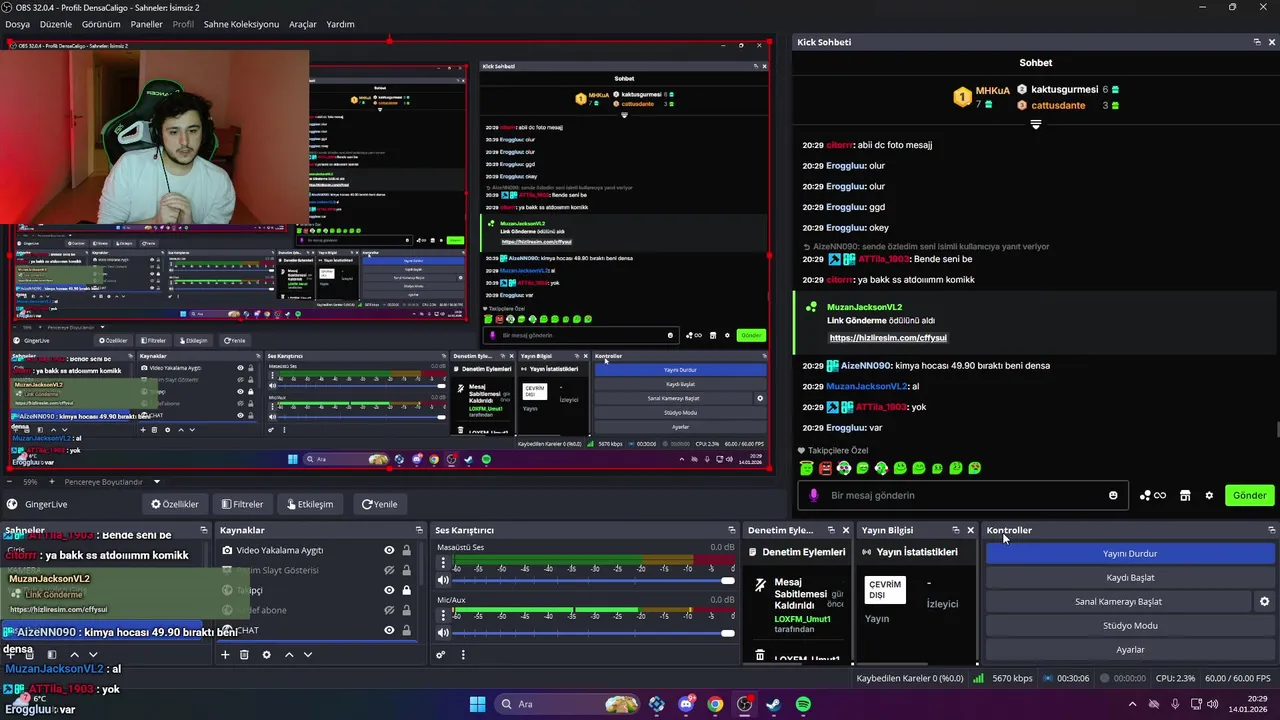
Task: Close the Denetim Eylemleri dock
Action: click(x=846, y=530)
